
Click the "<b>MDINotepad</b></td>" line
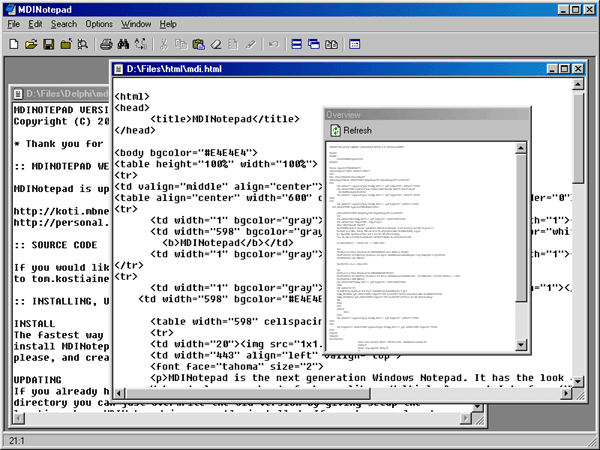click(228, 243)
